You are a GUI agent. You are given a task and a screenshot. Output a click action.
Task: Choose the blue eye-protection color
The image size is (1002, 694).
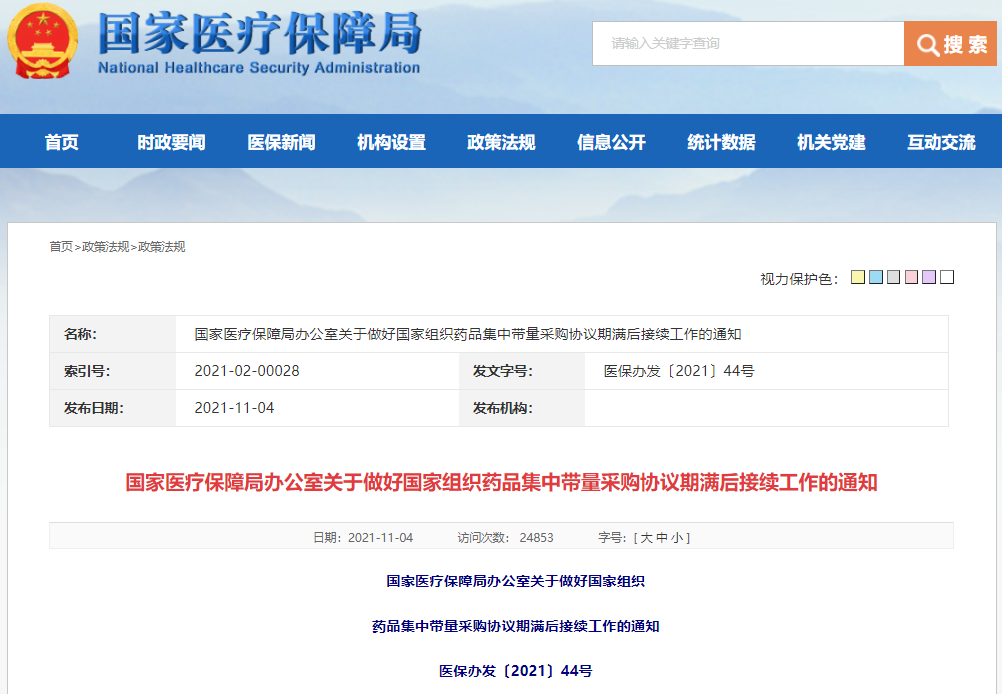(875, 277)
